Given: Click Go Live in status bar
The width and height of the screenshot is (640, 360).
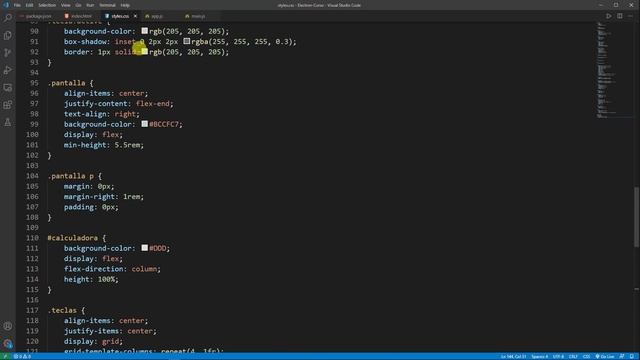Looking at the screenshot, I should (604, 356).
